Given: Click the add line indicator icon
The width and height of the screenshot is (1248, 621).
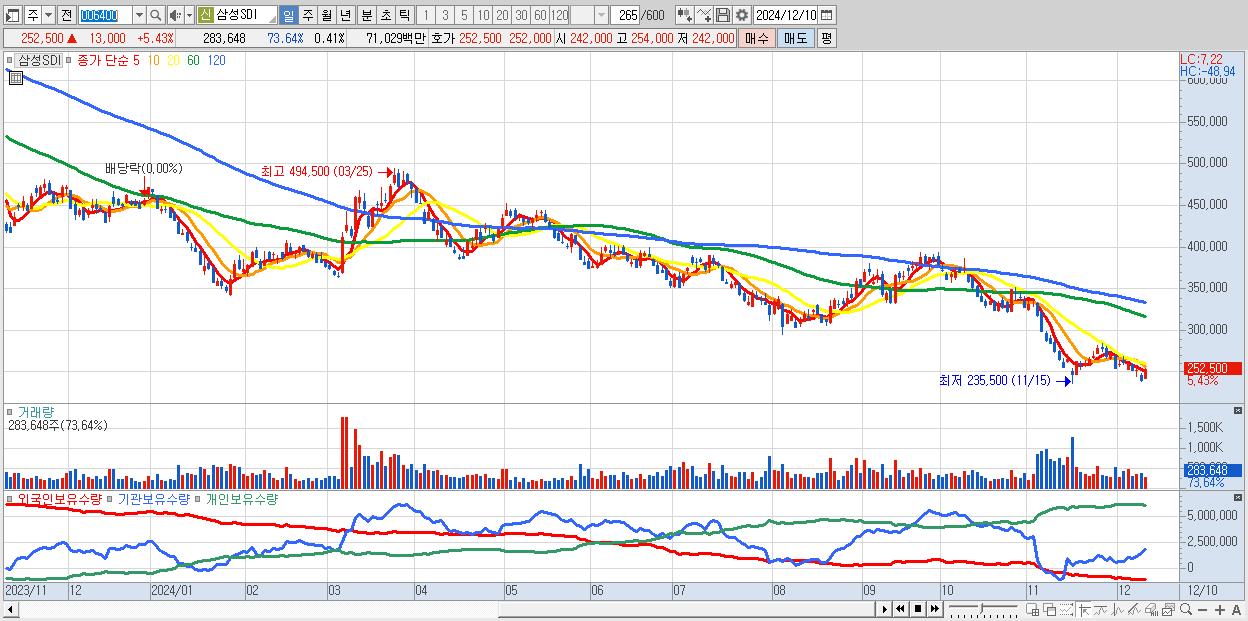Looking at the screenshot, I should (x=704, y=15).
